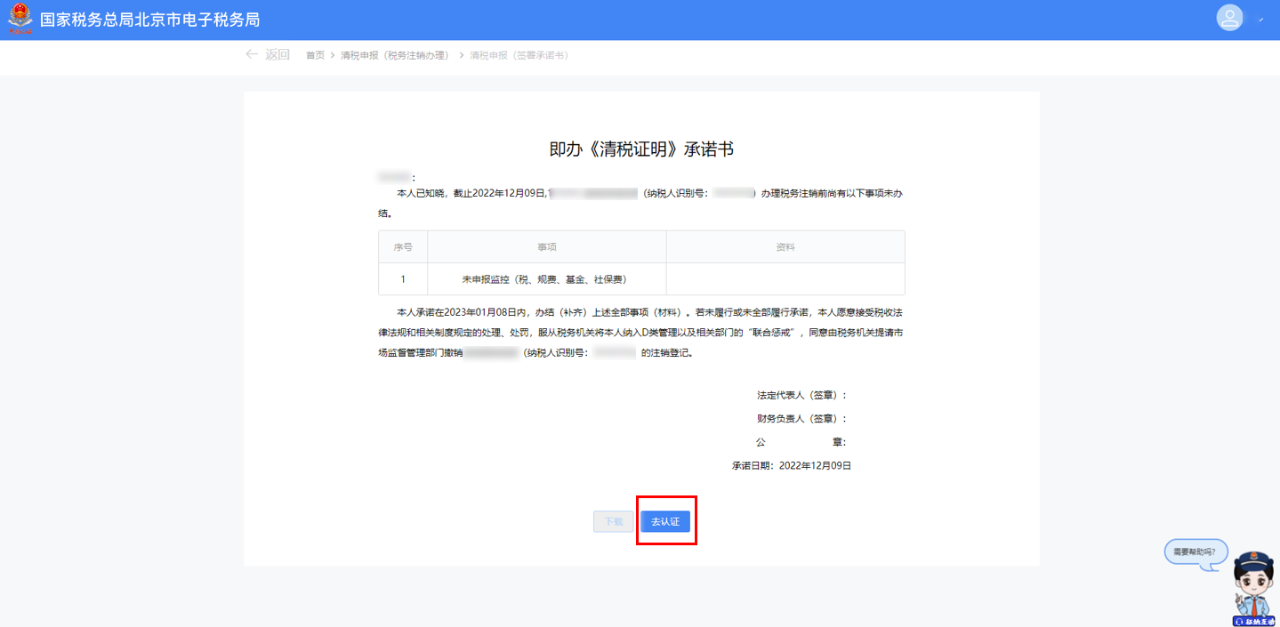
Task: Click 财务负责人（签章）label
Action: coord(802,418)
